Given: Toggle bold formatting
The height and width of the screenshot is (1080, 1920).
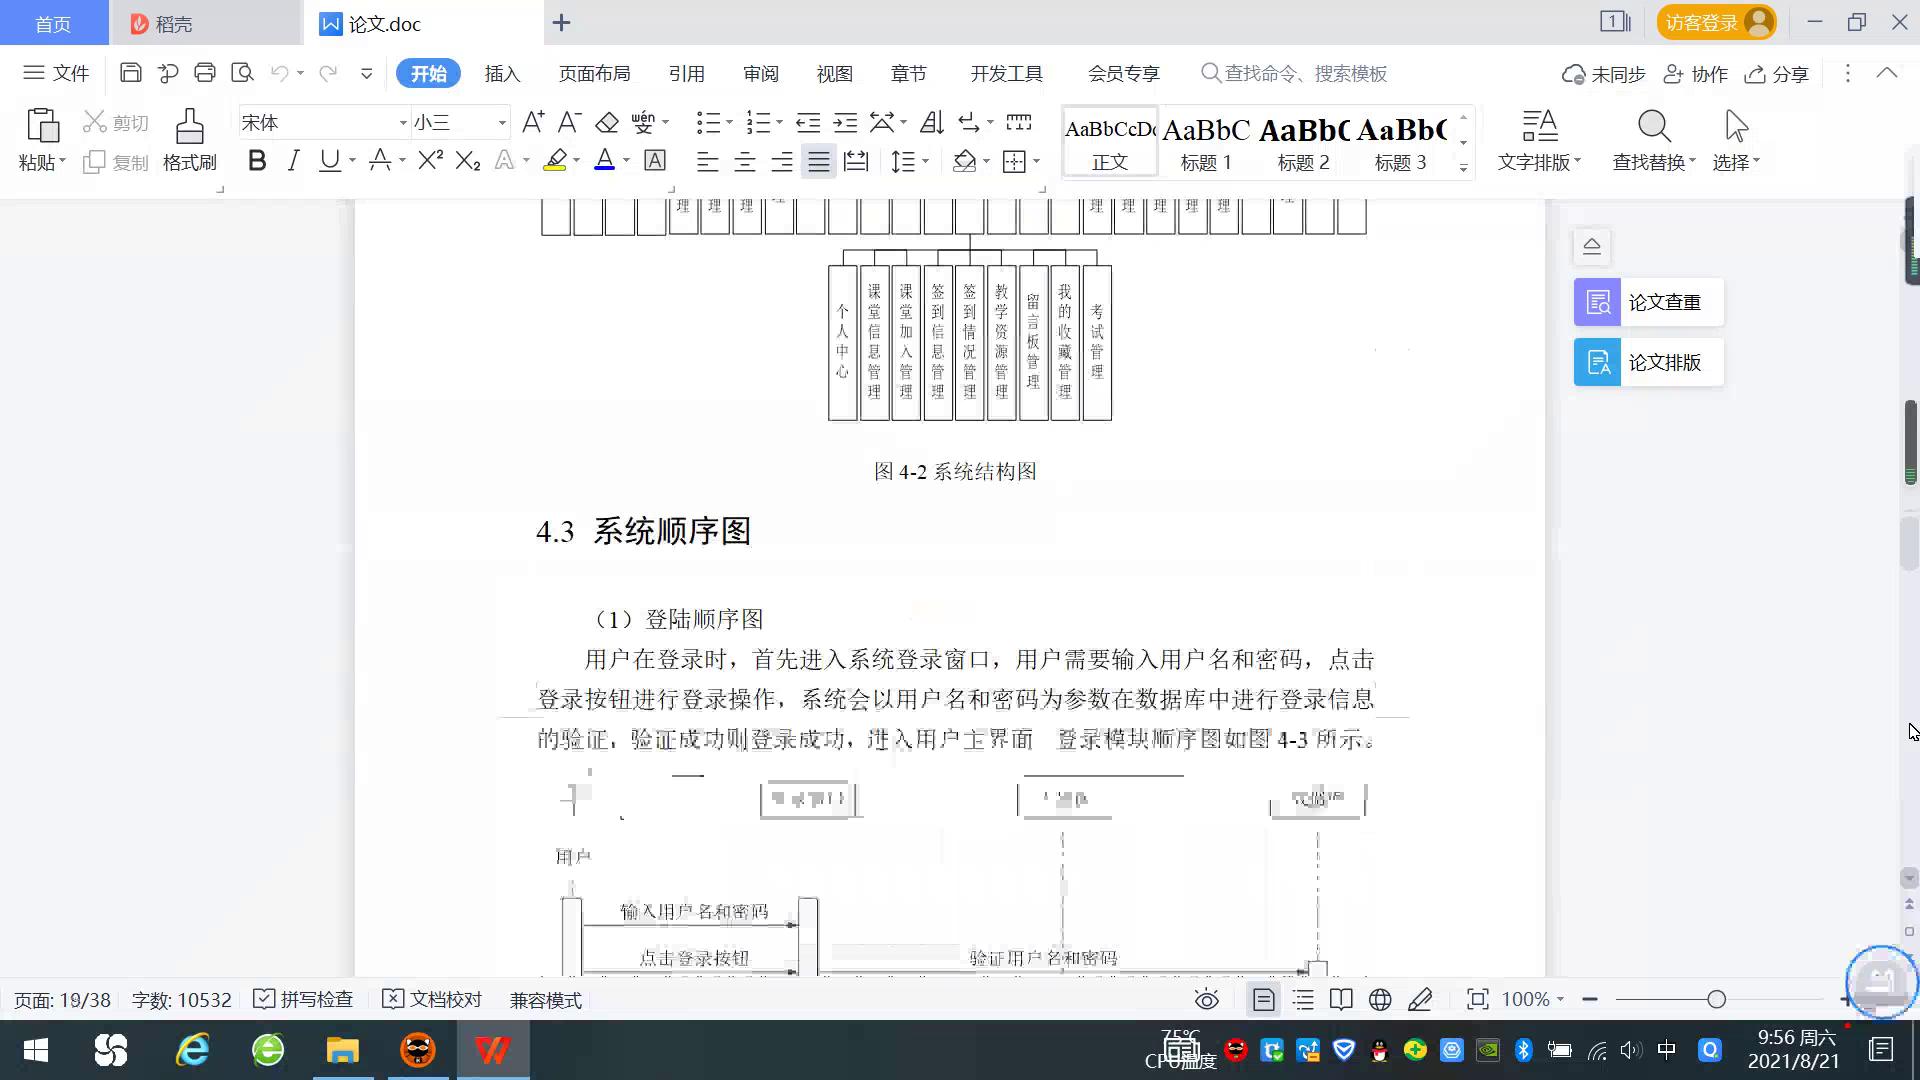Looking at the screenshot, I should click(257, 161).
